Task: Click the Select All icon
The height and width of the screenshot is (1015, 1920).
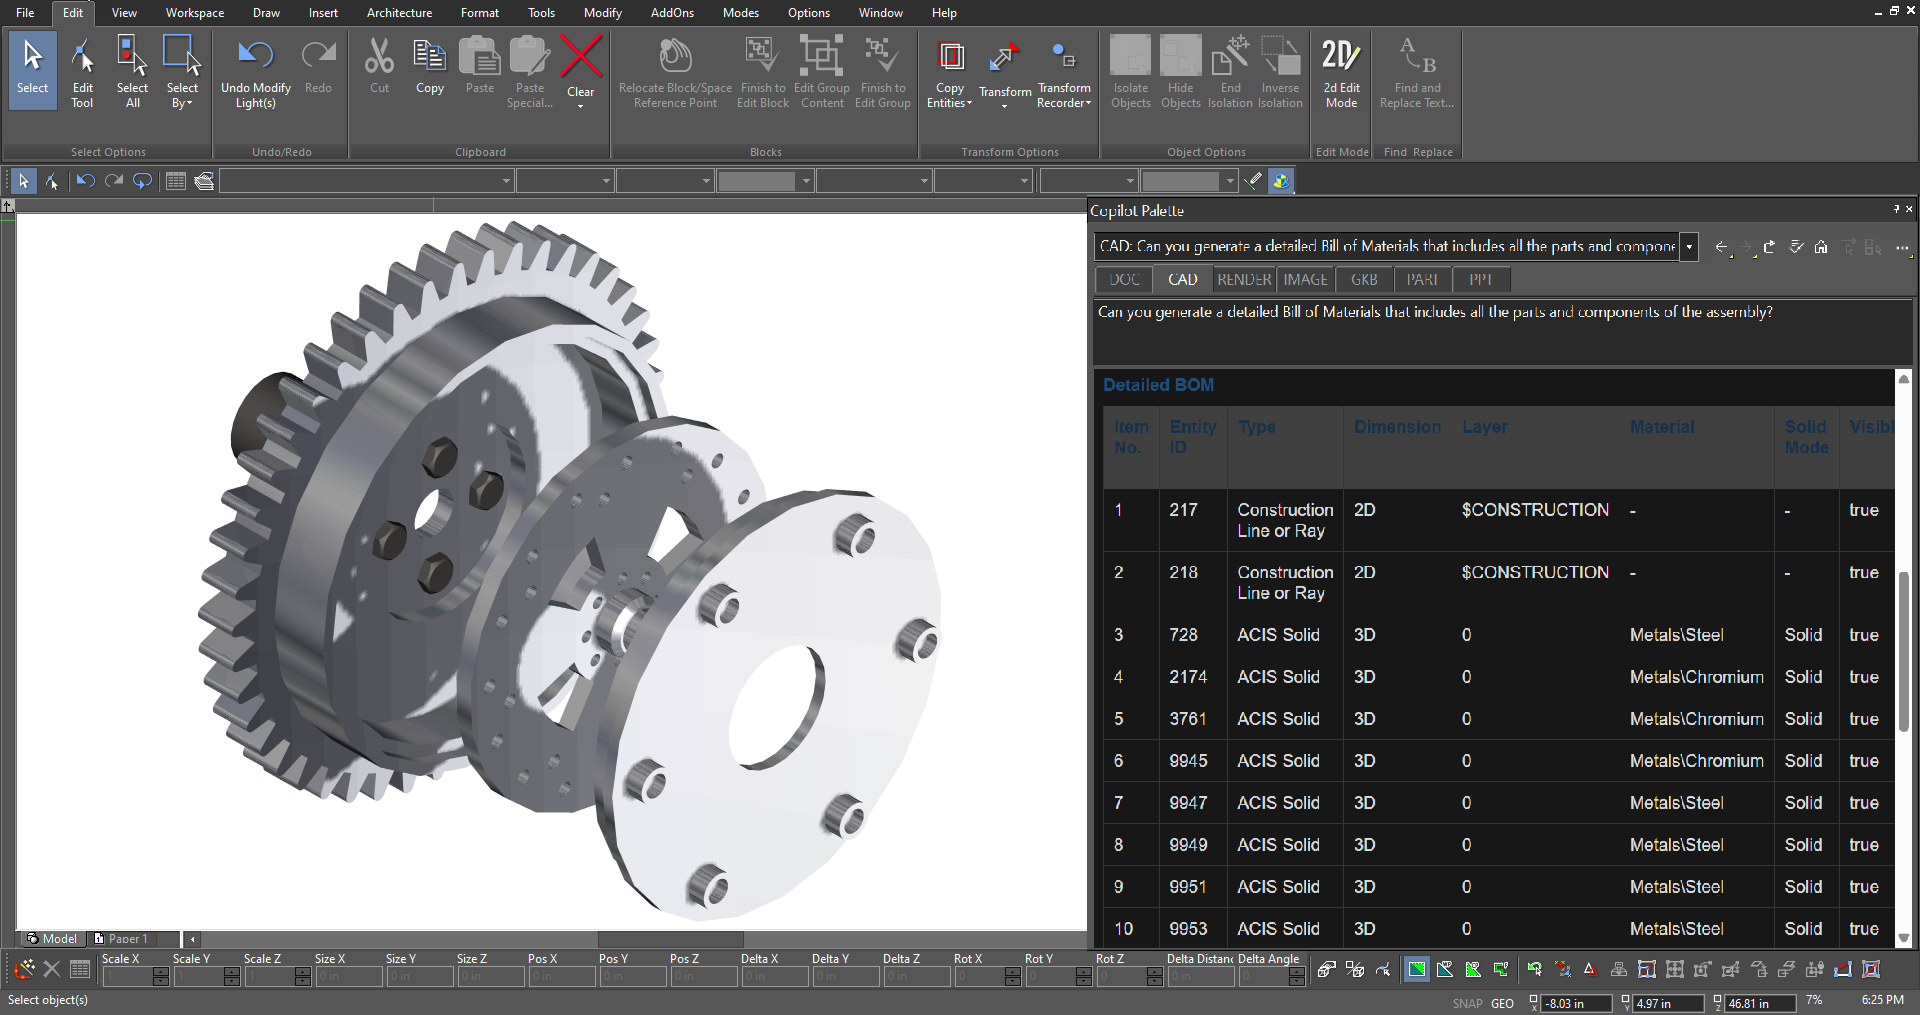Action: pyautogui.click(x=132, y=70)
